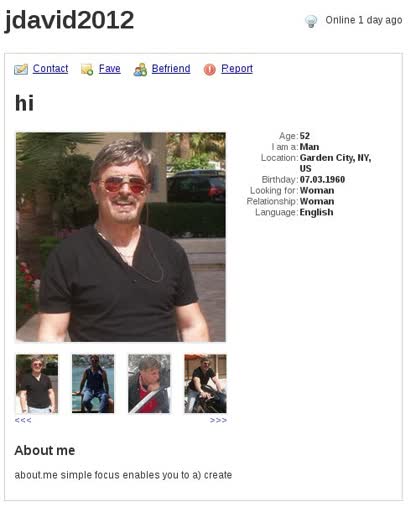Open the large main profile photo
The height and width of the screenshot is (512, 416).
[x=121, y=237]
